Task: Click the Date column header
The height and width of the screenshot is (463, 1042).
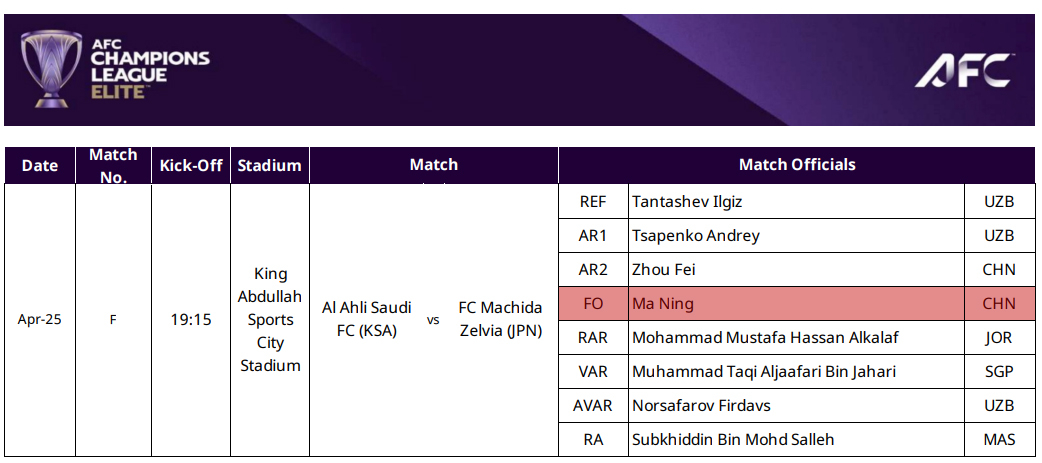Action: coord(40,166)
